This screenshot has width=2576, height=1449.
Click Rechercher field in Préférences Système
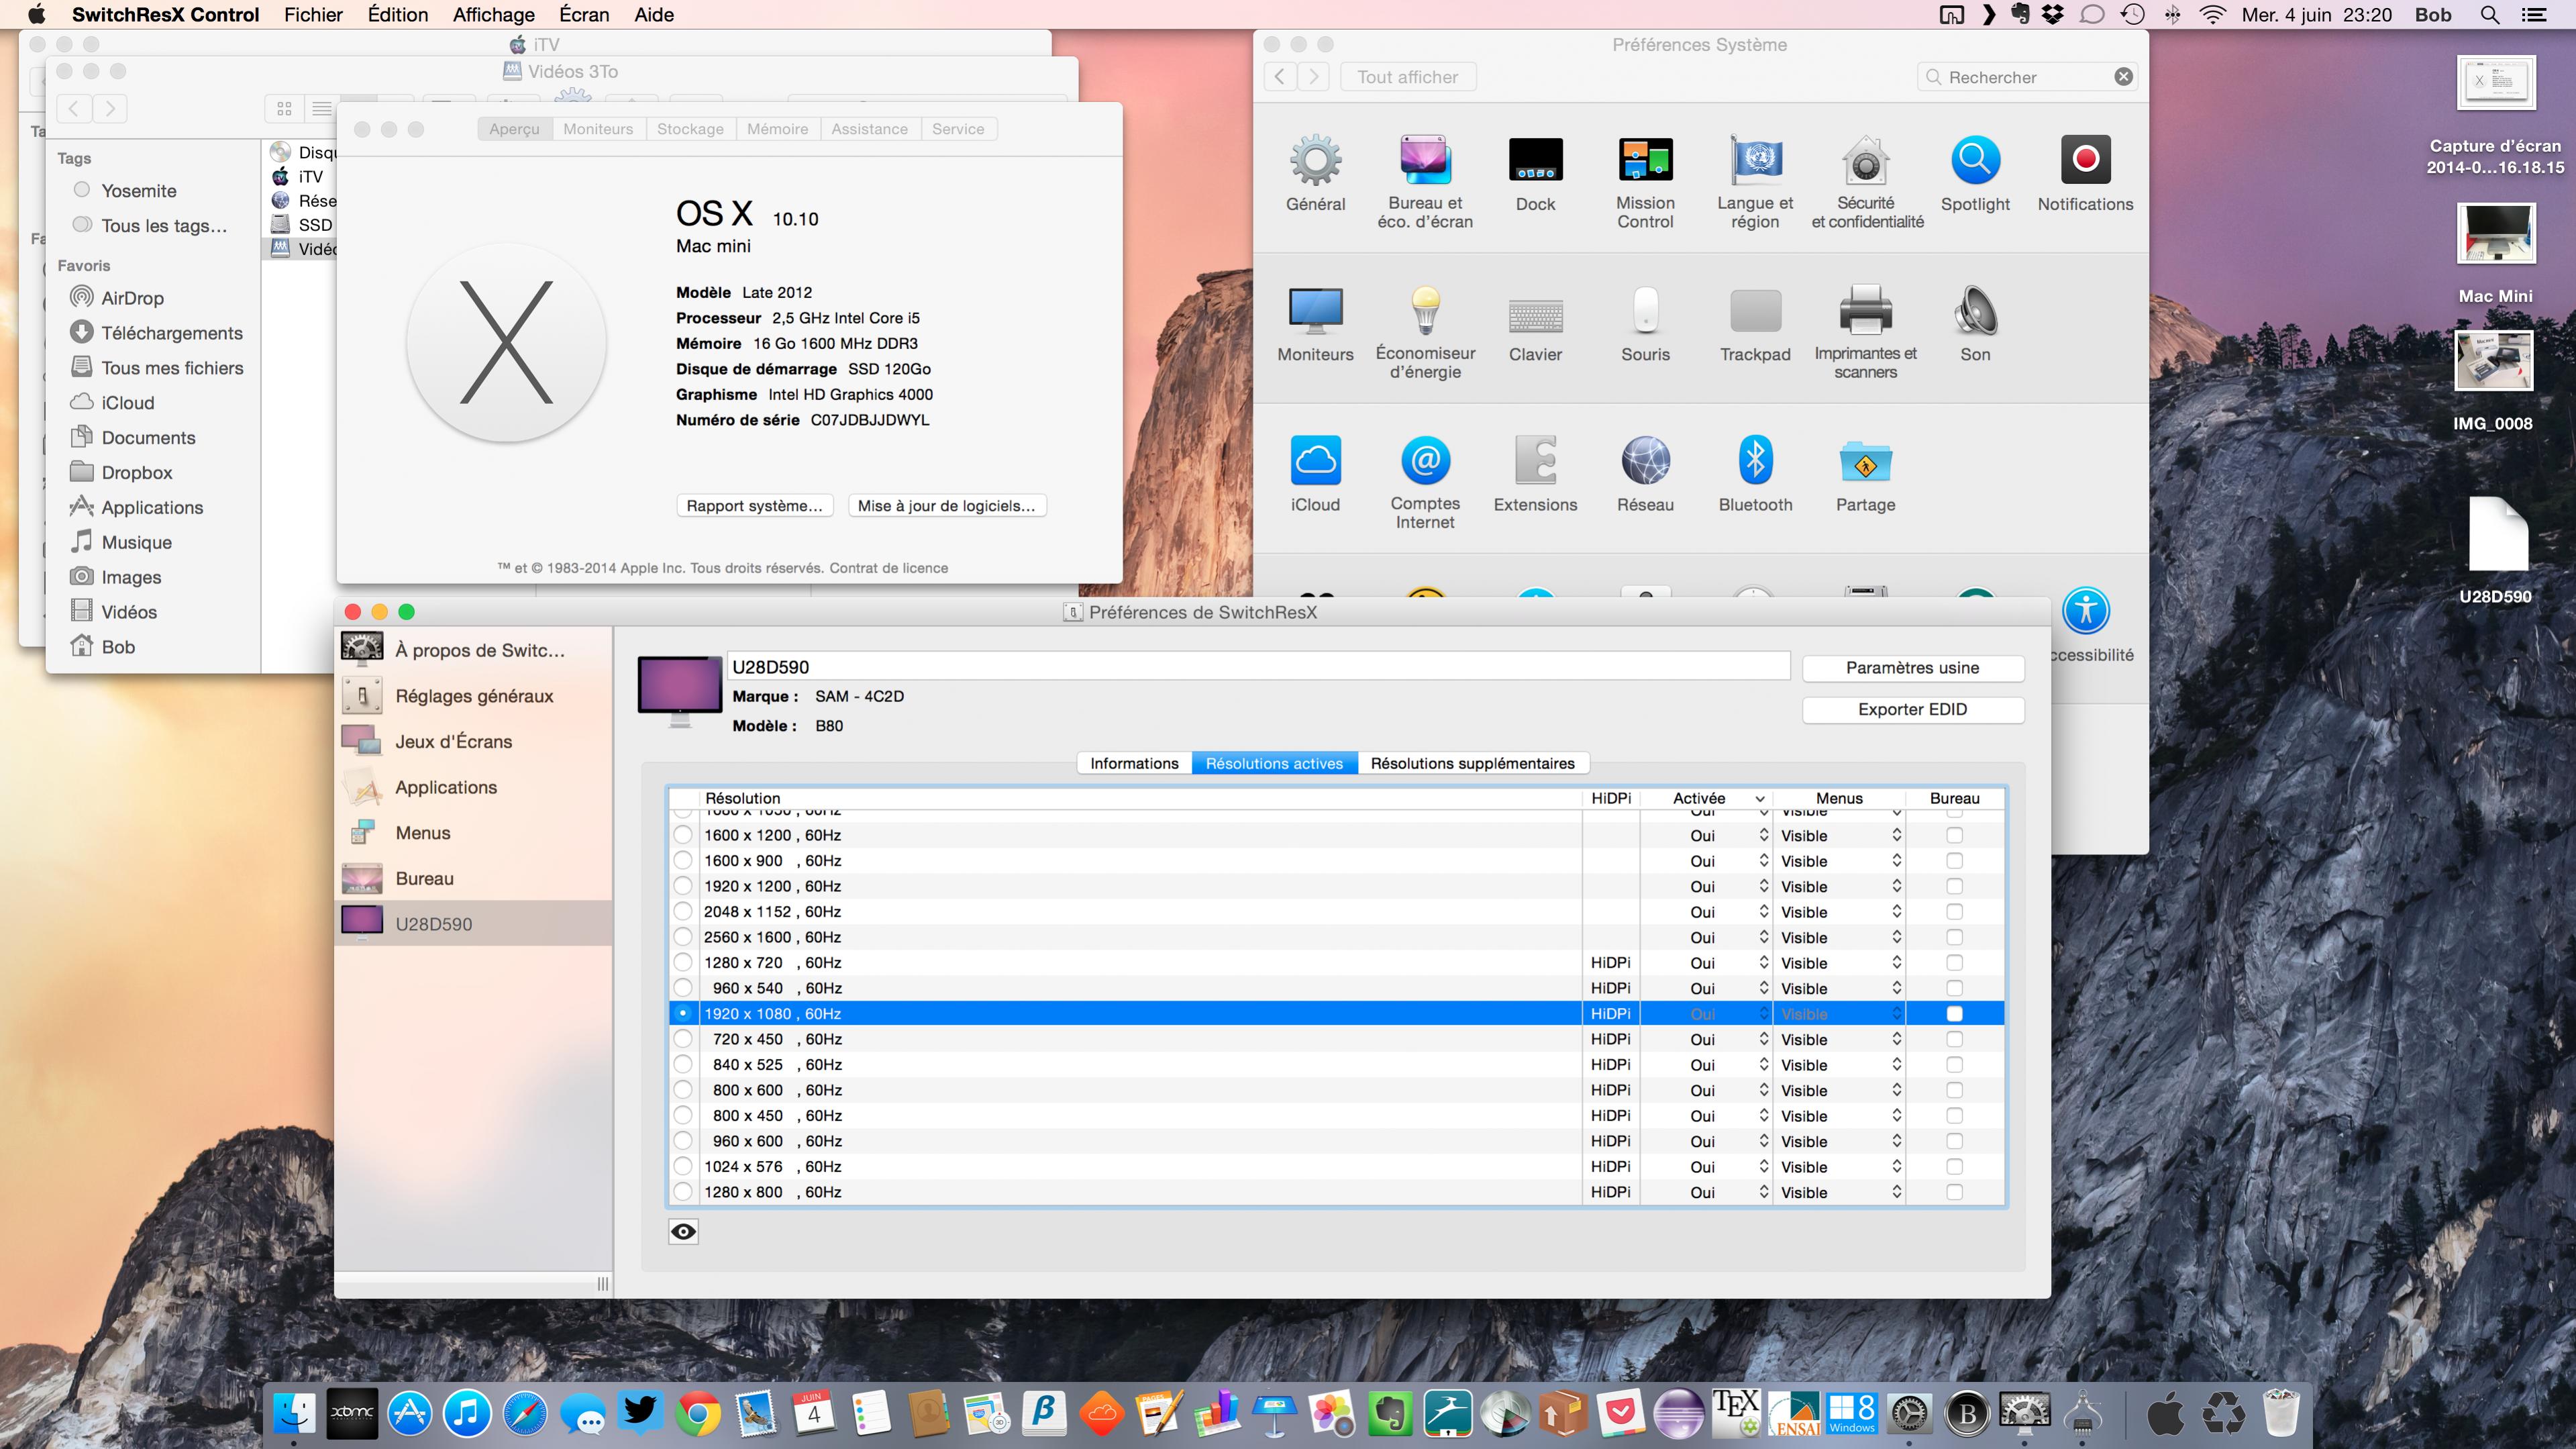click(x=2027, y=77)
